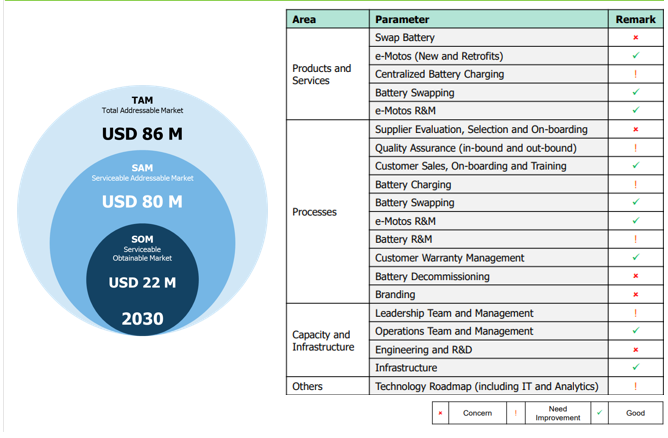Select the Engineering and R&D cell
This screenshot has width=668, height=438.
(489, 350)
